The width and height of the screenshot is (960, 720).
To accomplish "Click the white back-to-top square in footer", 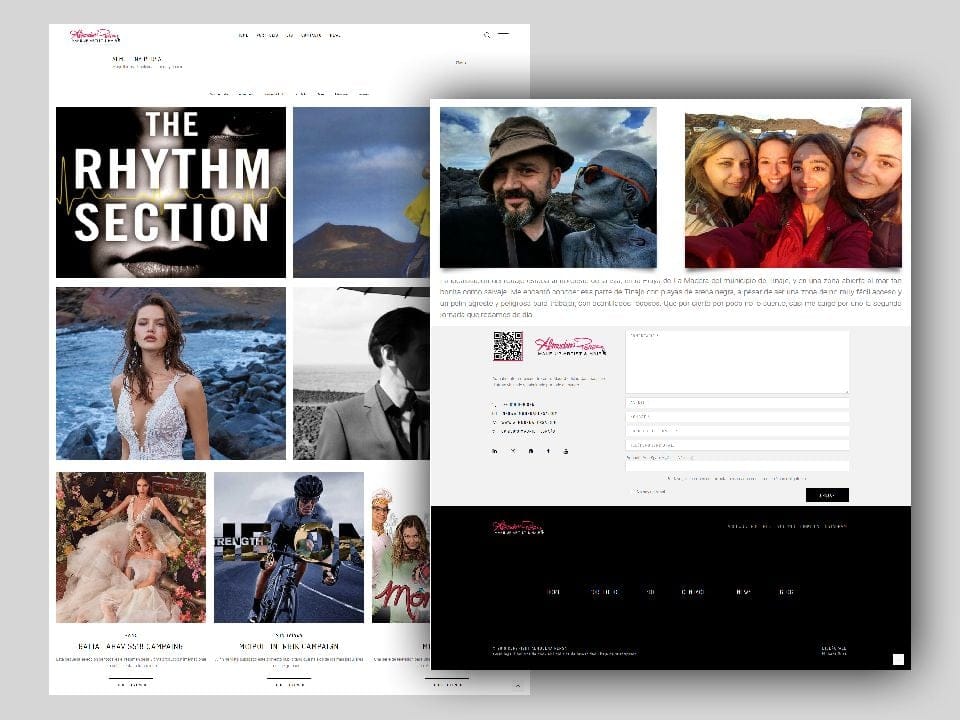I will [898, 659].
